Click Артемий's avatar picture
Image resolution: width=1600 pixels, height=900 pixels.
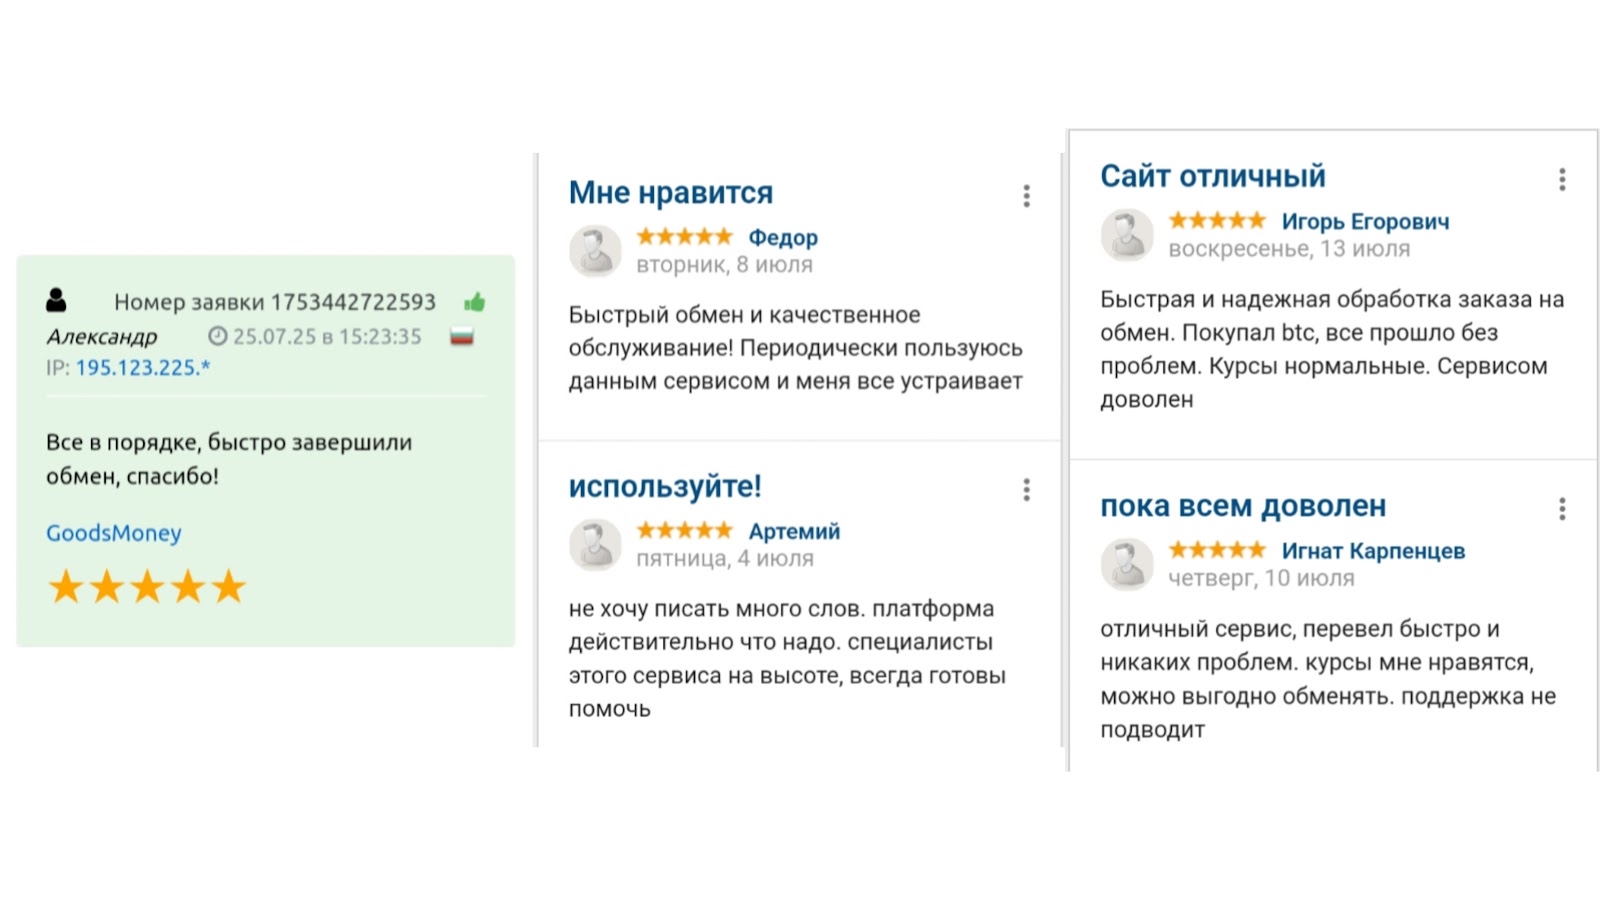click(595, 544)
